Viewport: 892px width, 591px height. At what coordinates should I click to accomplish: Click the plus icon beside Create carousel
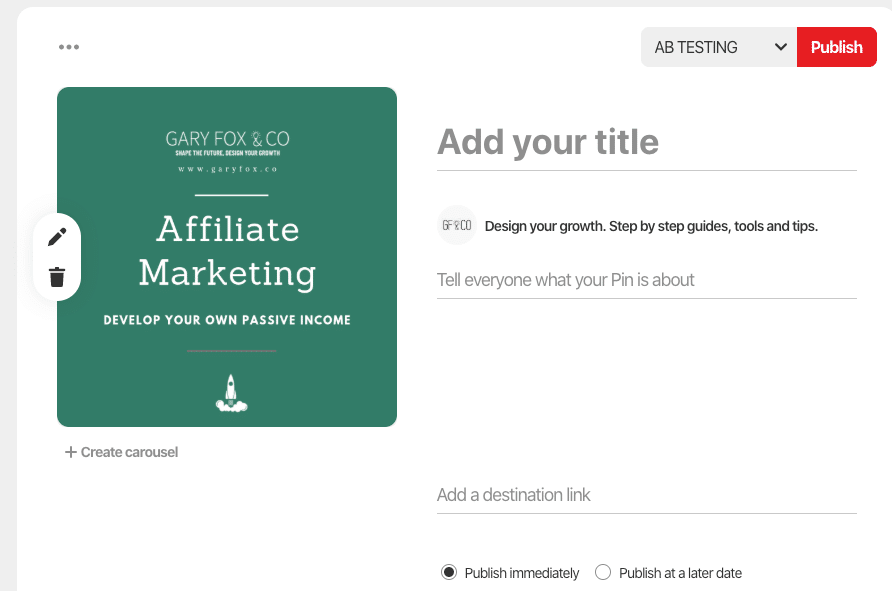coord(71,452)
